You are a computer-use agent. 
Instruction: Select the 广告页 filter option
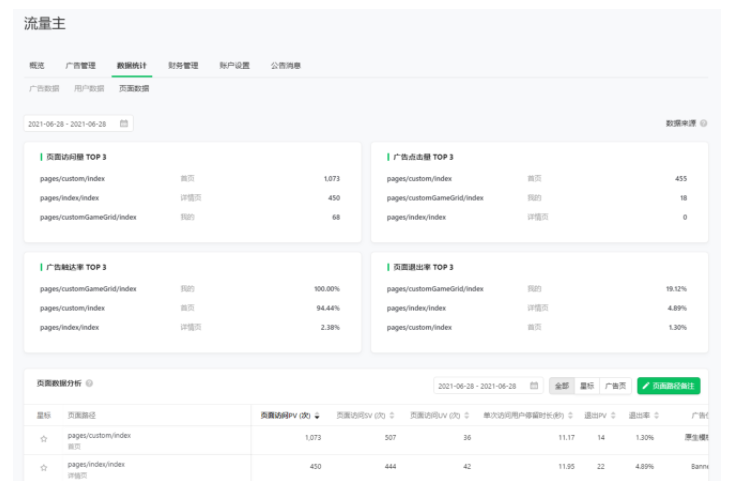[x=614, y=386]
